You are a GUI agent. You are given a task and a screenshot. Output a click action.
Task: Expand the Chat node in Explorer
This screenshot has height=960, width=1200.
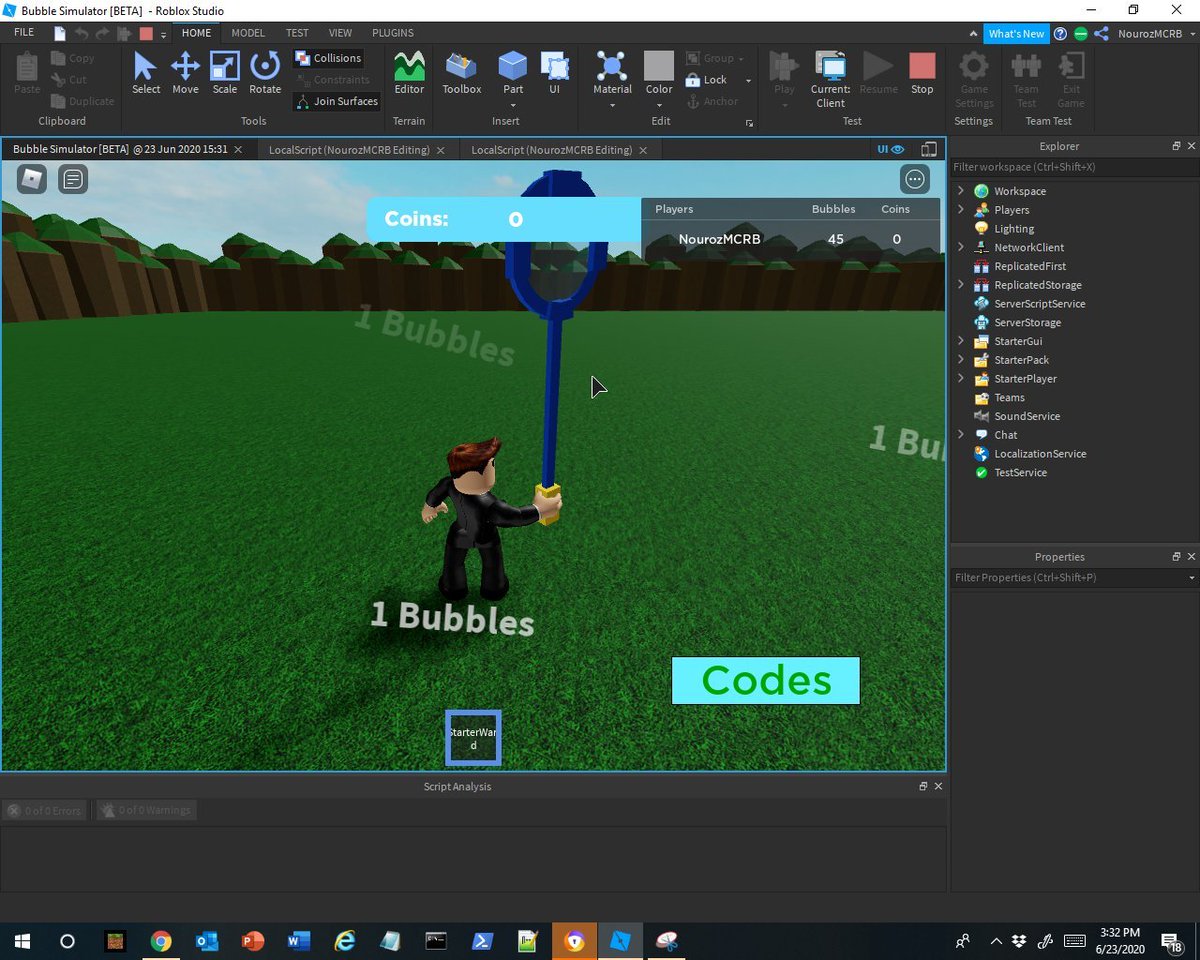point(961,435)
